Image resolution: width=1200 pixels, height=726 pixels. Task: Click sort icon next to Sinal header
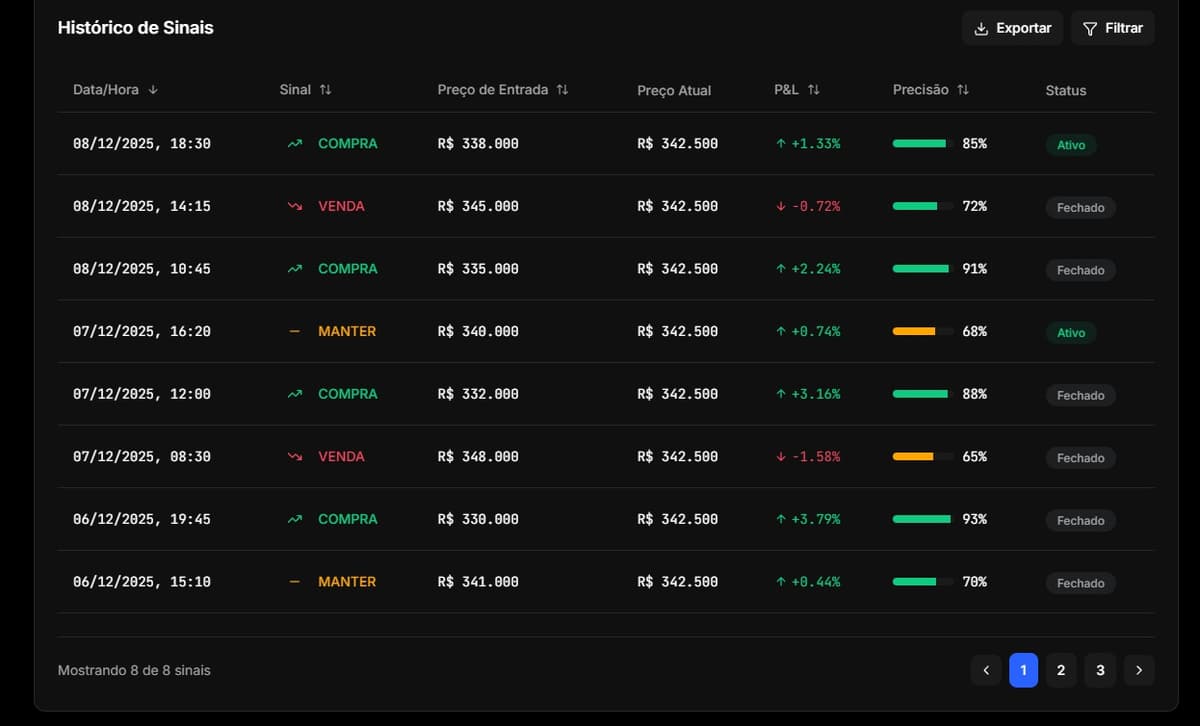325,90
